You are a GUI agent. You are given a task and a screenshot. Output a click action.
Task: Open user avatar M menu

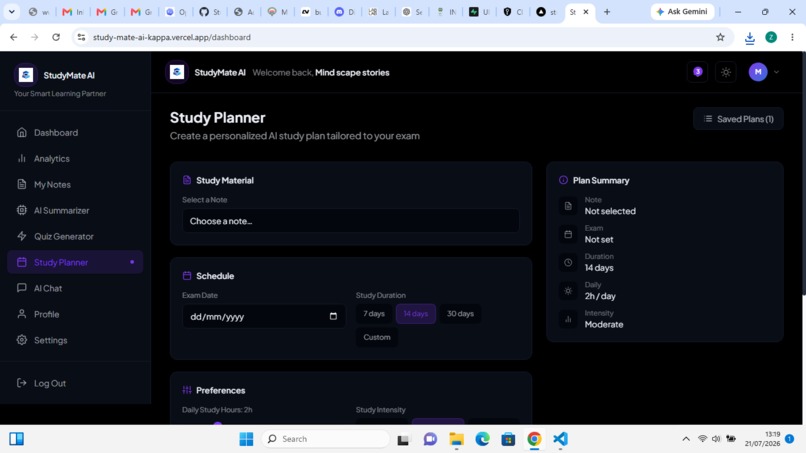click(758, 72)
